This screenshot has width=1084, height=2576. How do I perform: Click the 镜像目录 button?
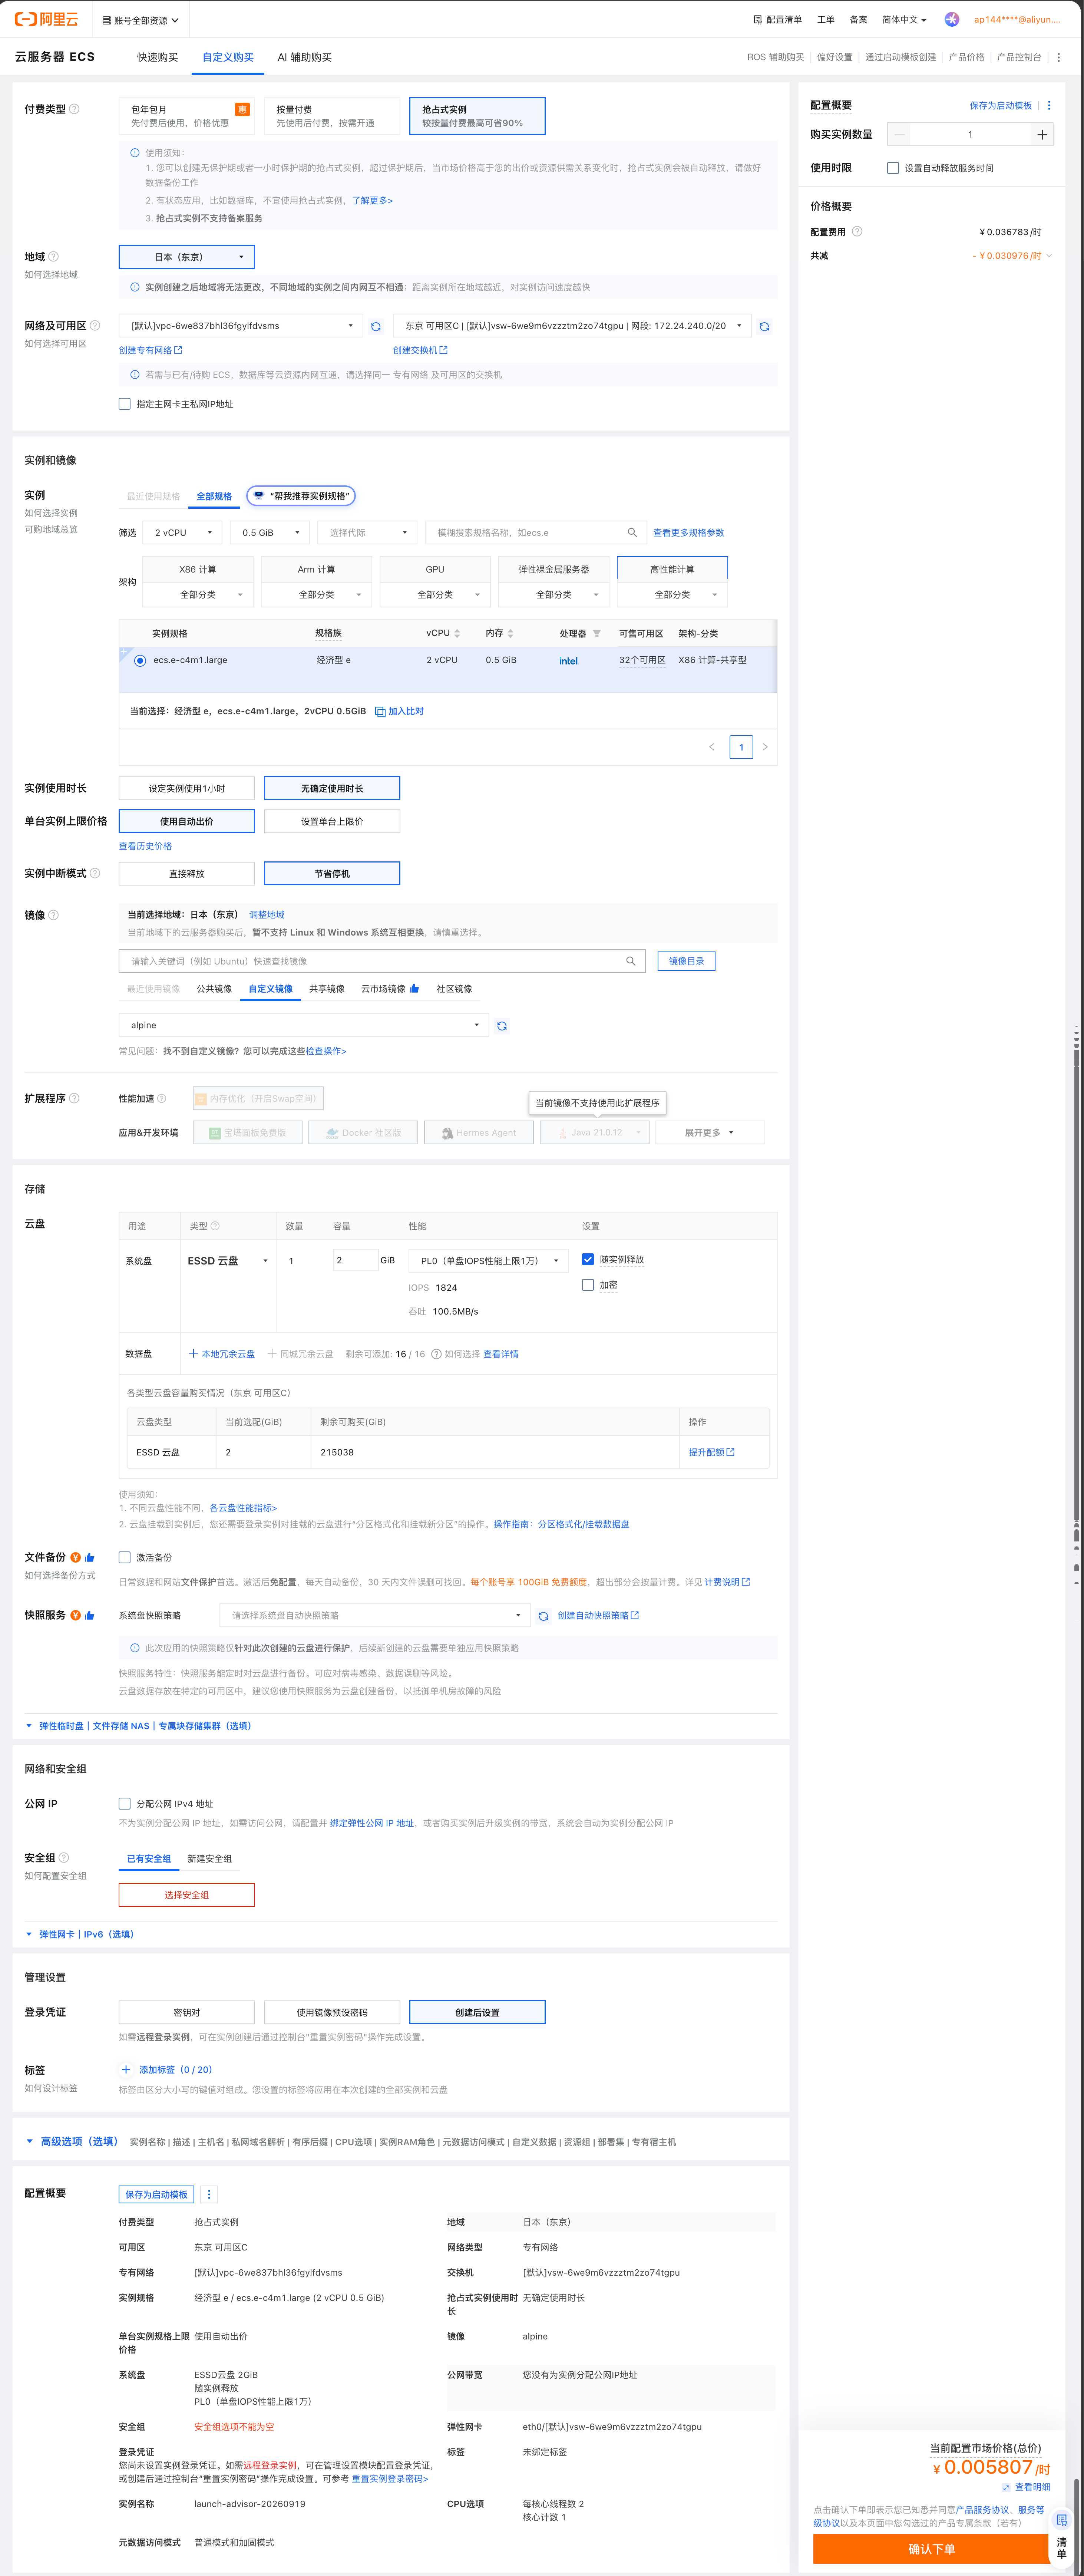pos(686,961)
